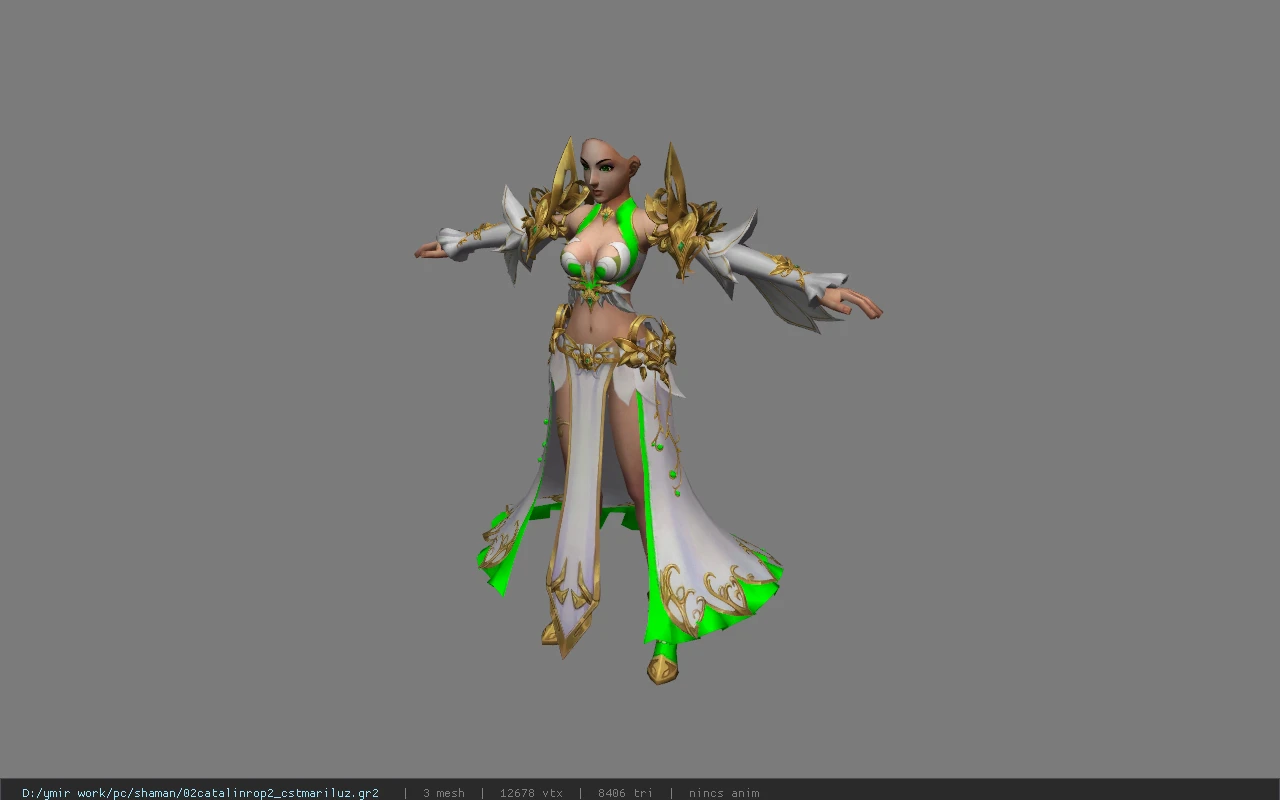This screenshot has height=800, width=1280.
Task: Select the "12678 vtx" vertex count
Action: [531, 793]
